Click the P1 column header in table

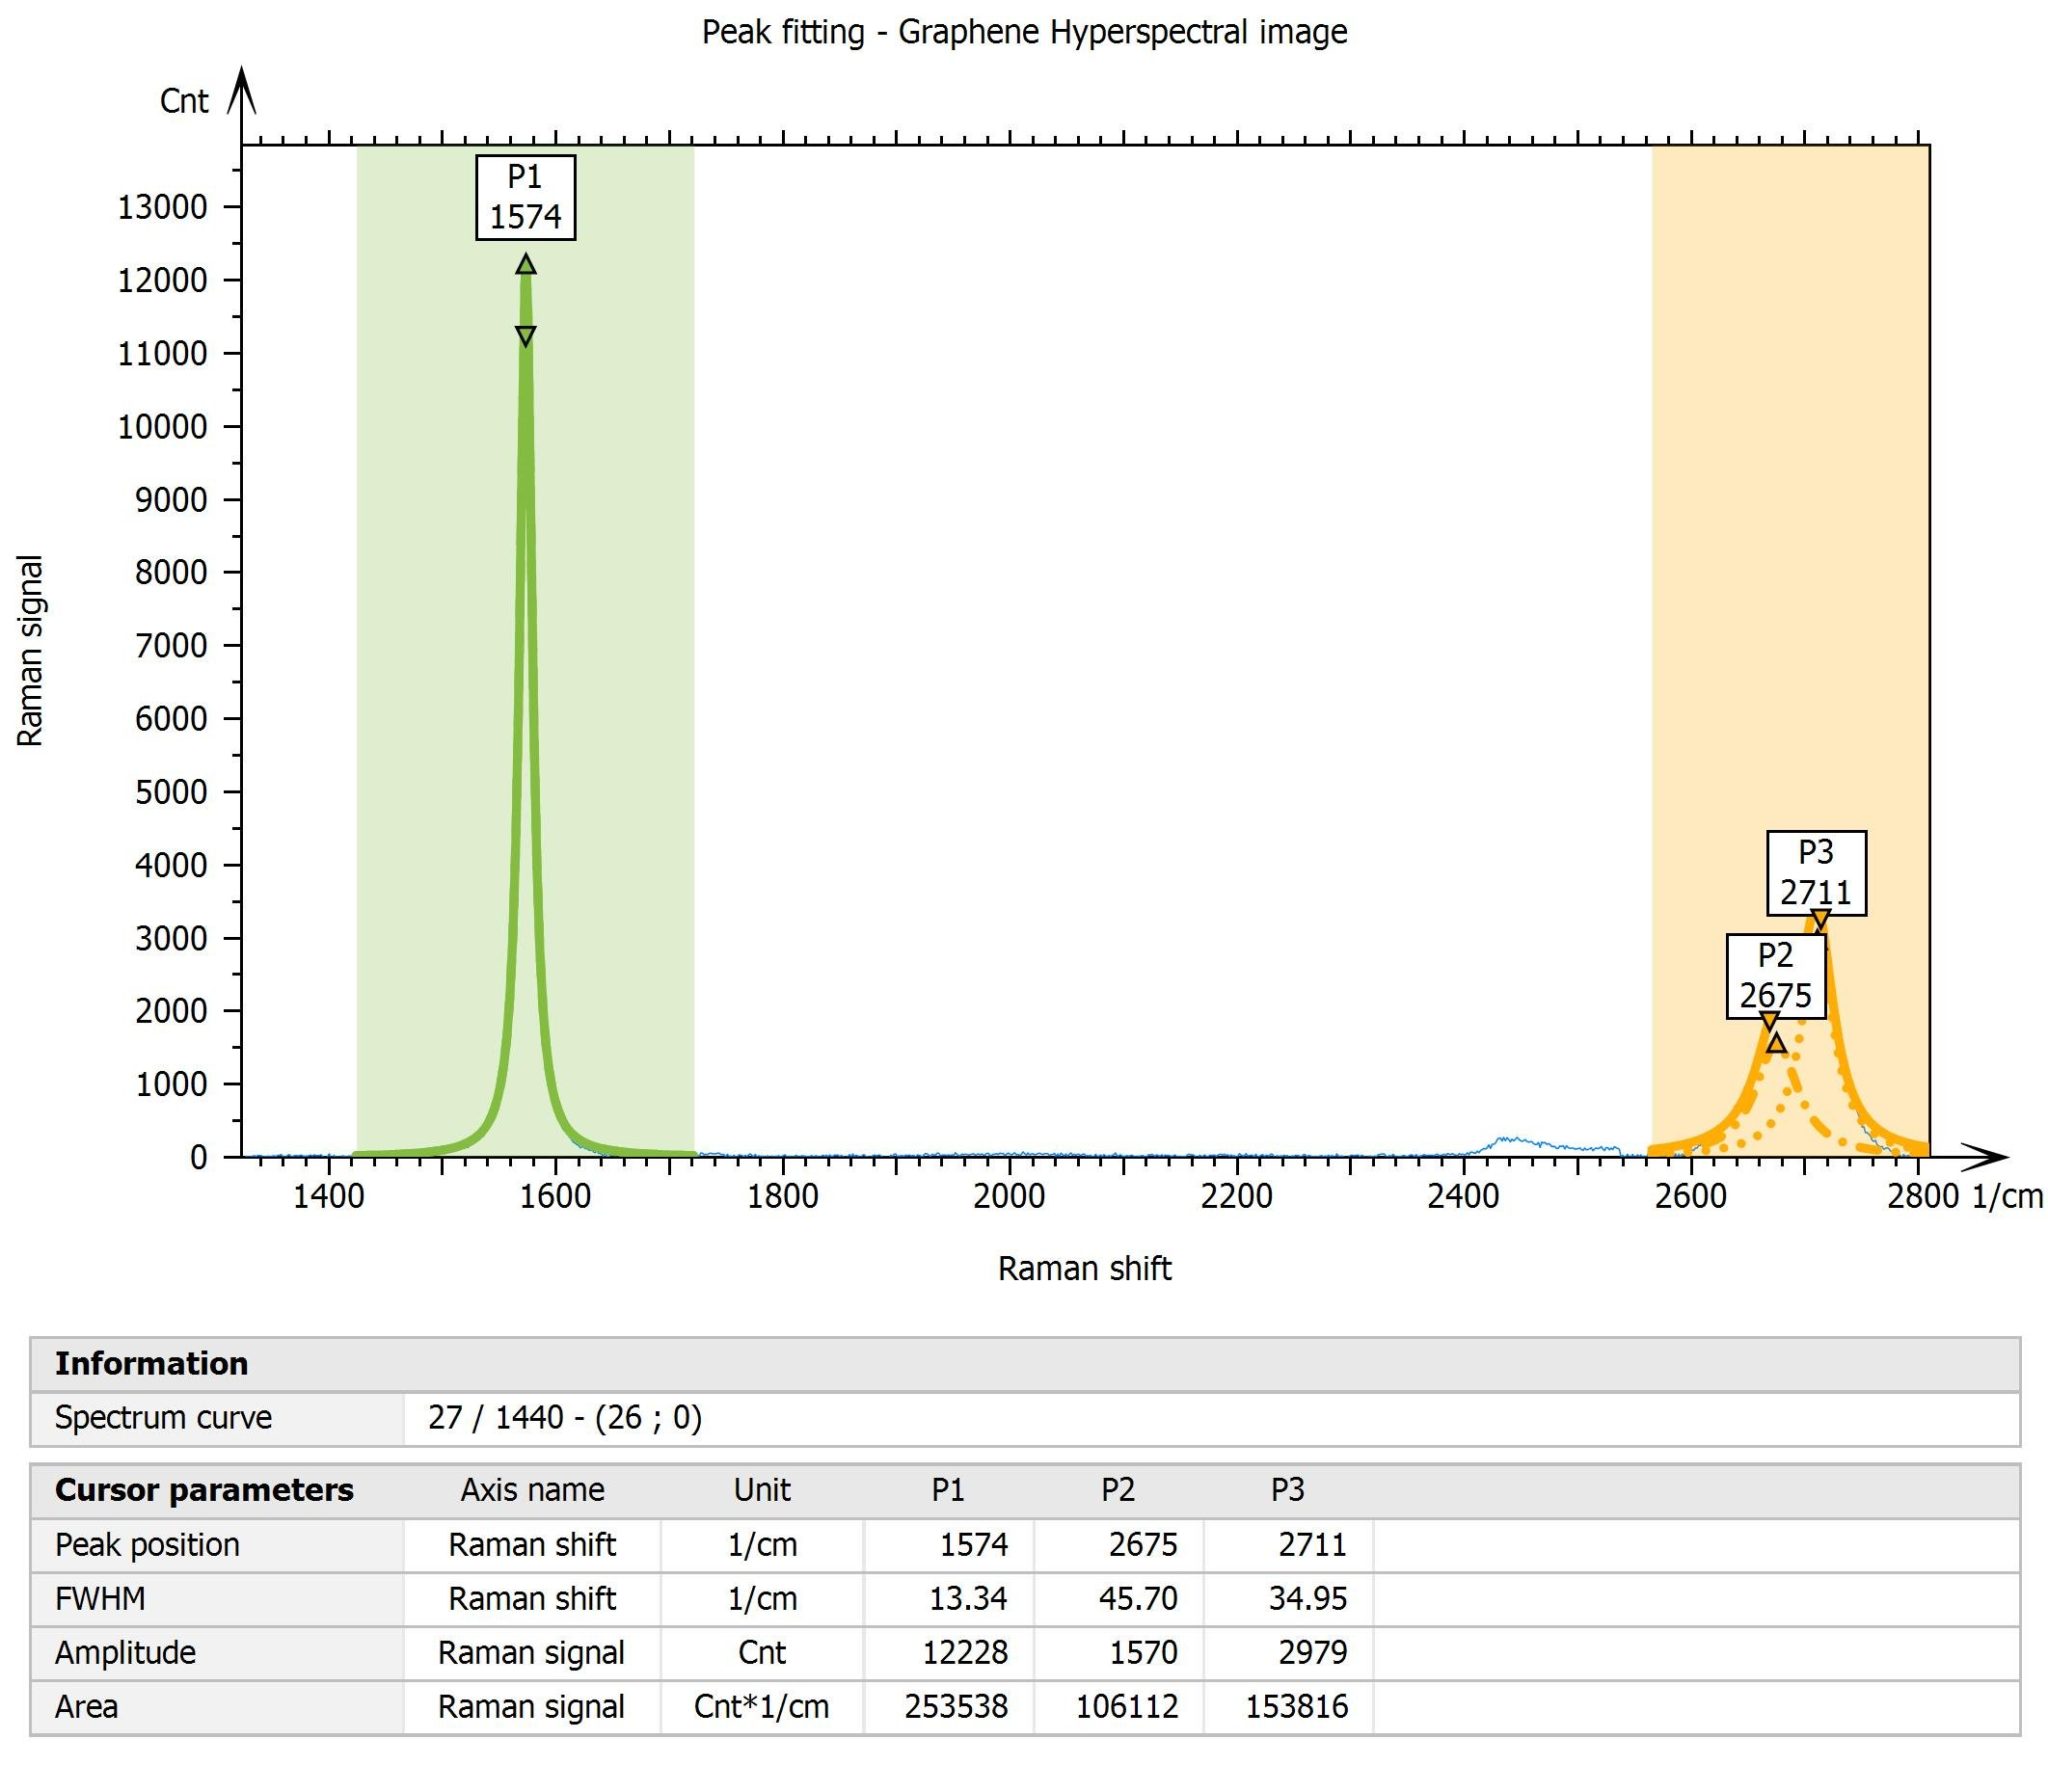[x=948, y=1490]
